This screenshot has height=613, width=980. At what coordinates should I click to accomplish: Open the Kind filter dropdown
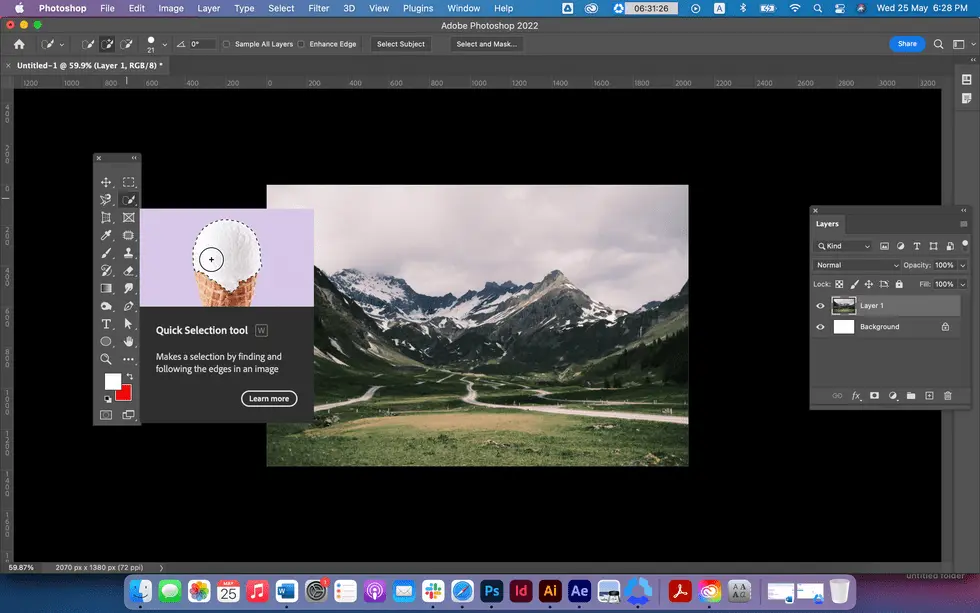tap(843, 246)
